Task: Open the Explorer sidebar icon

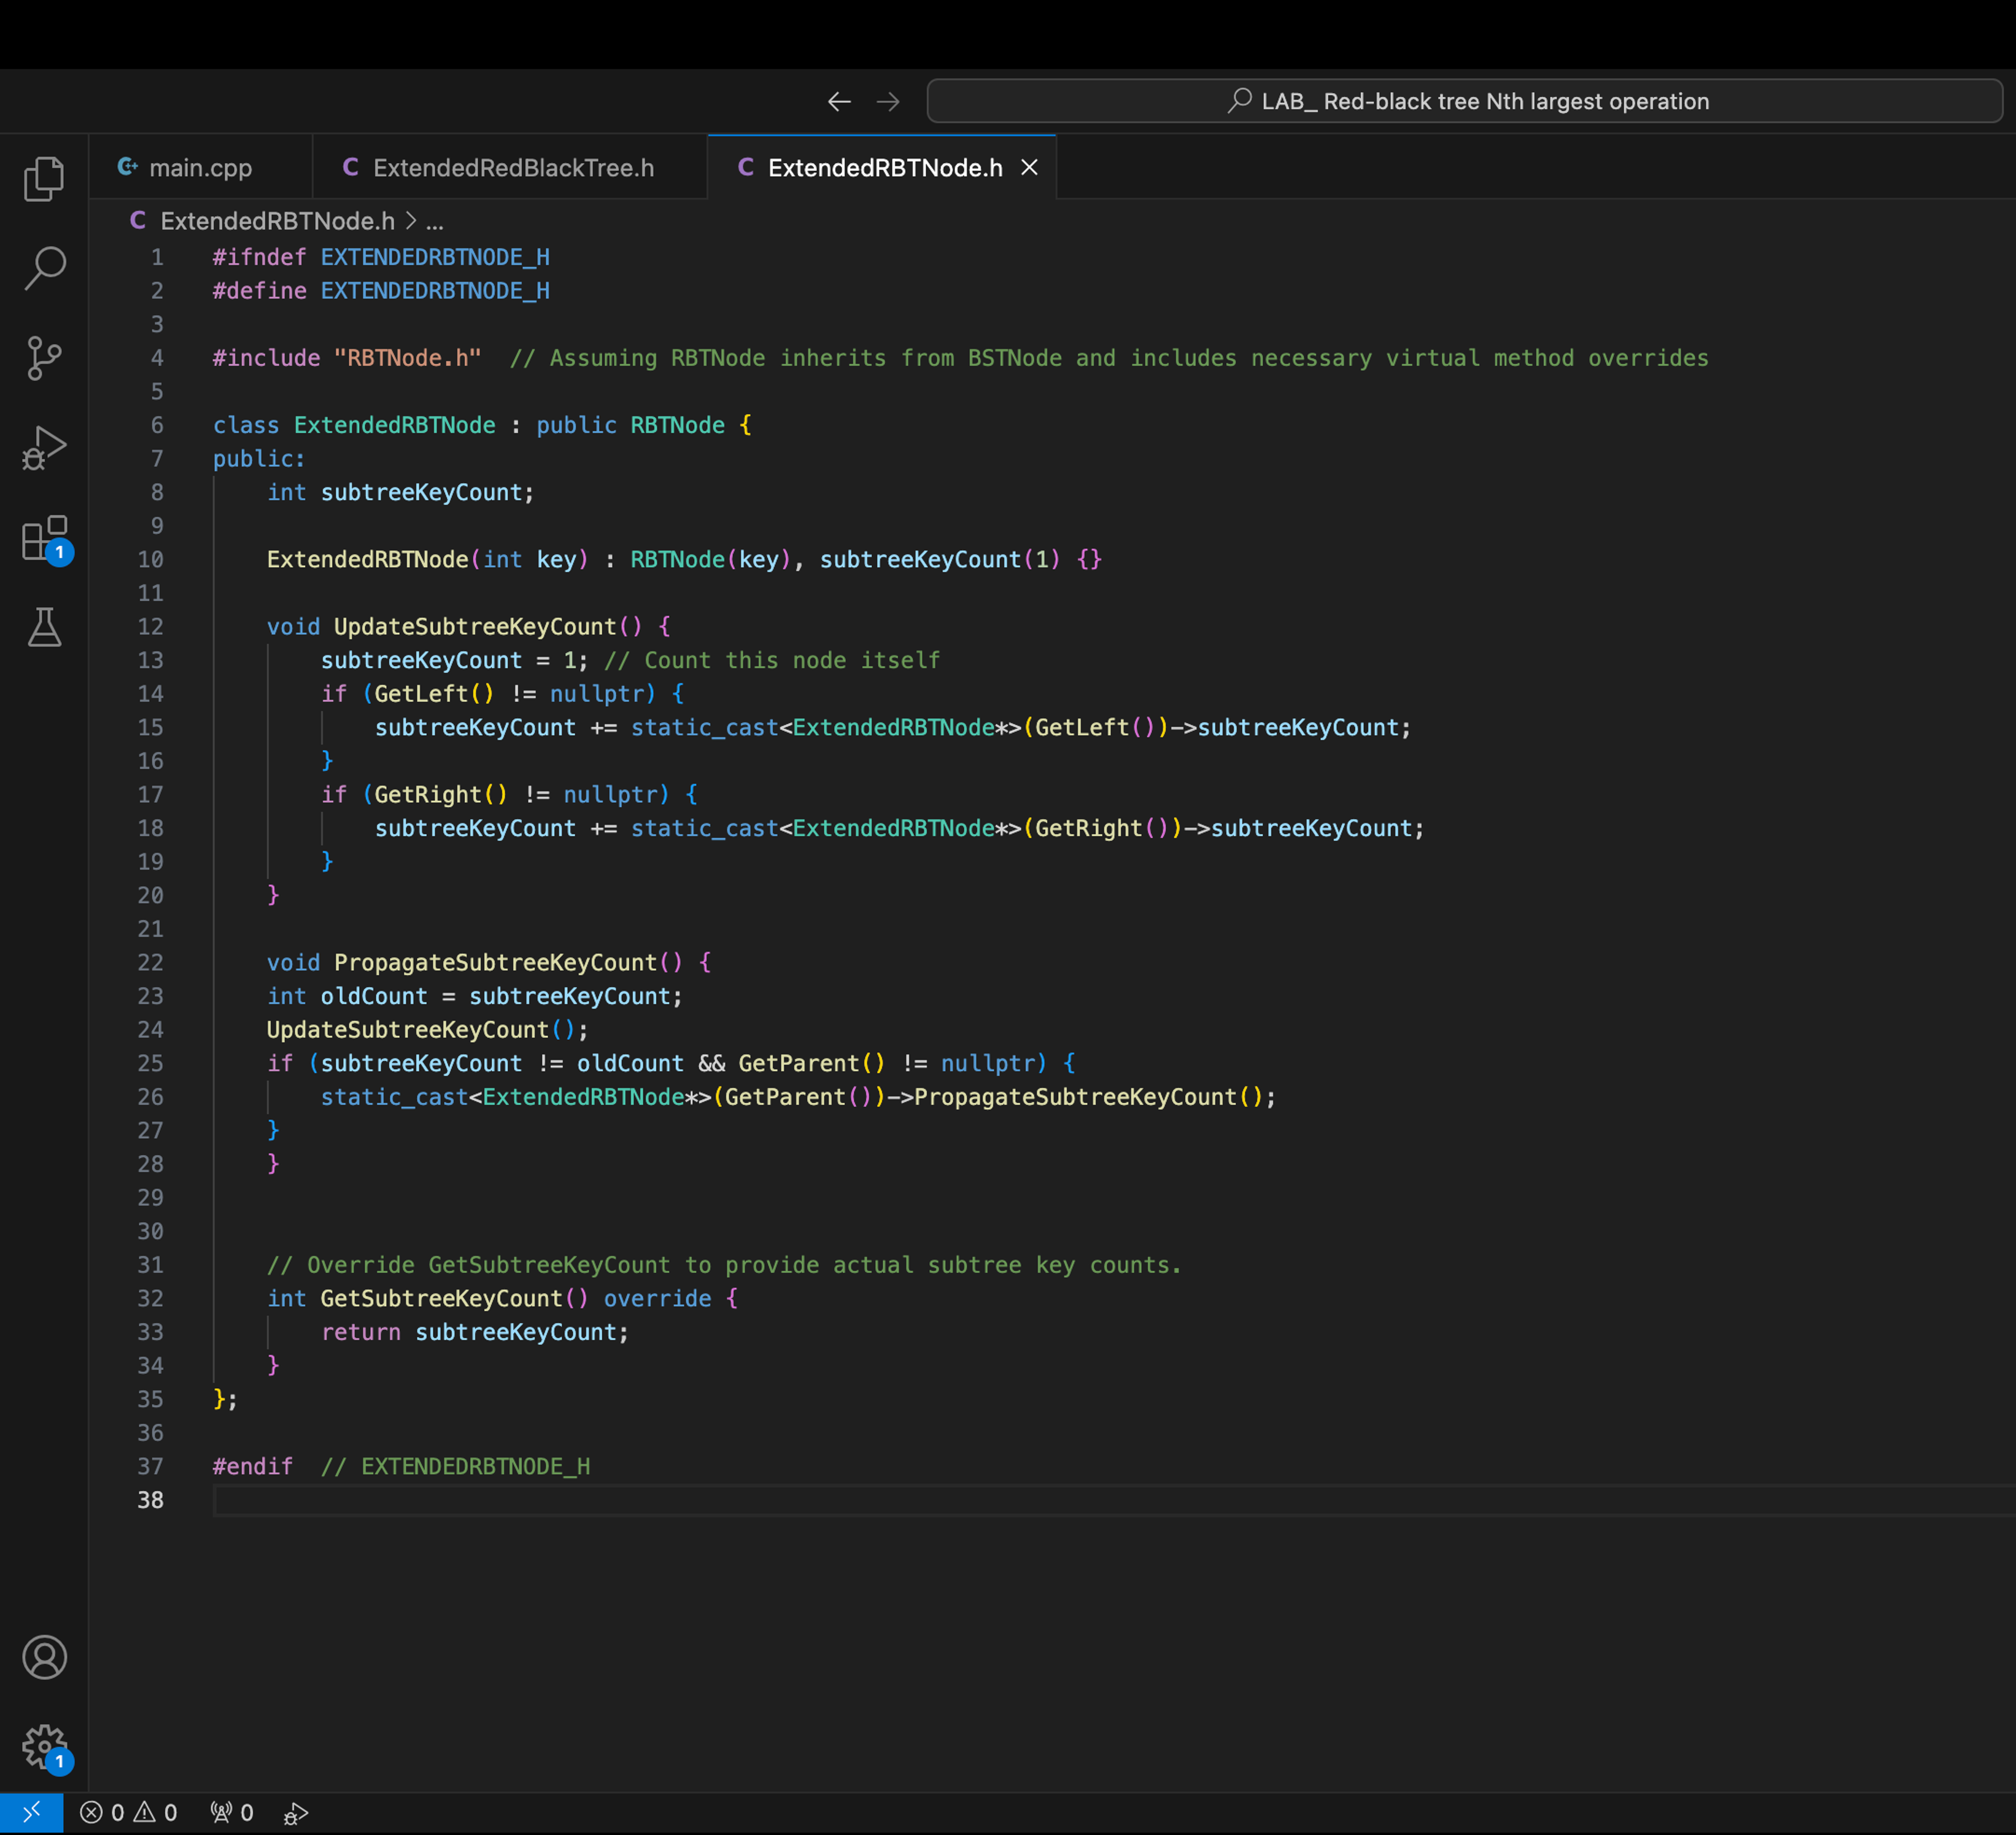Action: 44,178
